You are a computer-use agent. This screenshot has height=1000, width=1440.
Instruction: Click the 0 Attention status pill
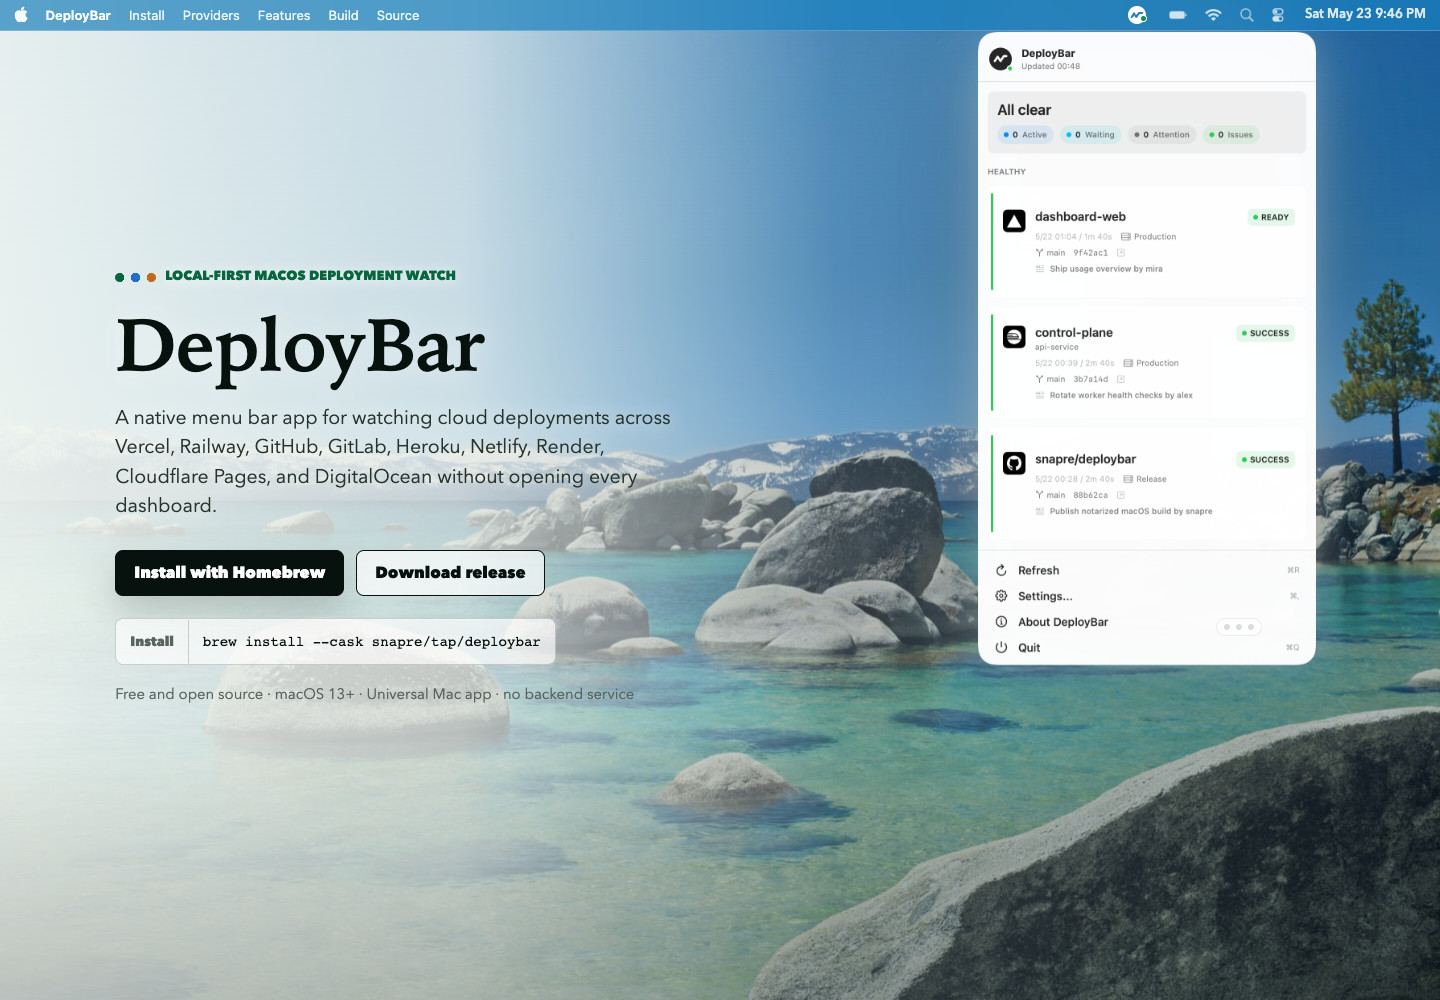pyautogui.click(x=1162, y=135)
